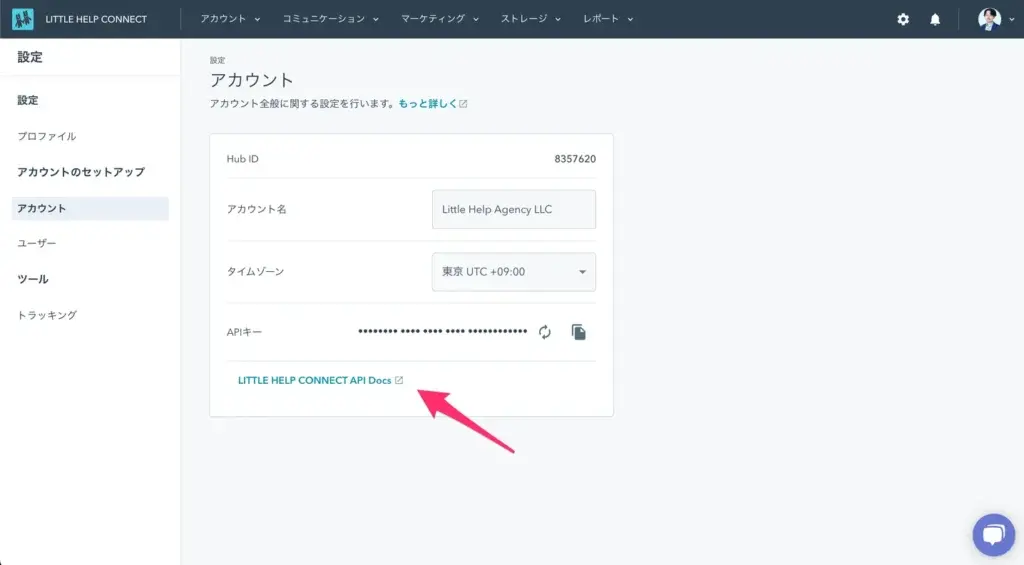Click the もっと詳しく link
This screenshot has width=1024, height=565.
pos(427,103)
